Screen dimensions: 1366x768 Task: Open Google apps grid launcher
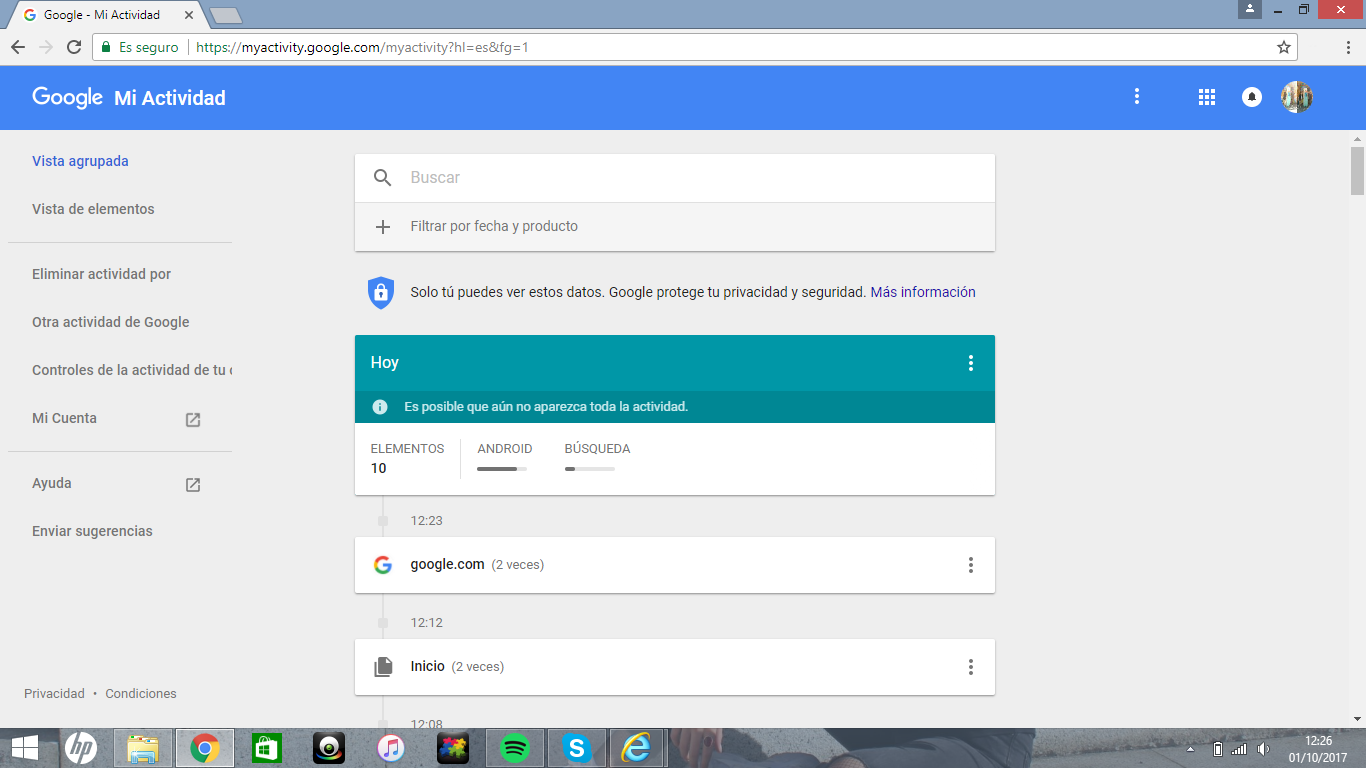1207,97
